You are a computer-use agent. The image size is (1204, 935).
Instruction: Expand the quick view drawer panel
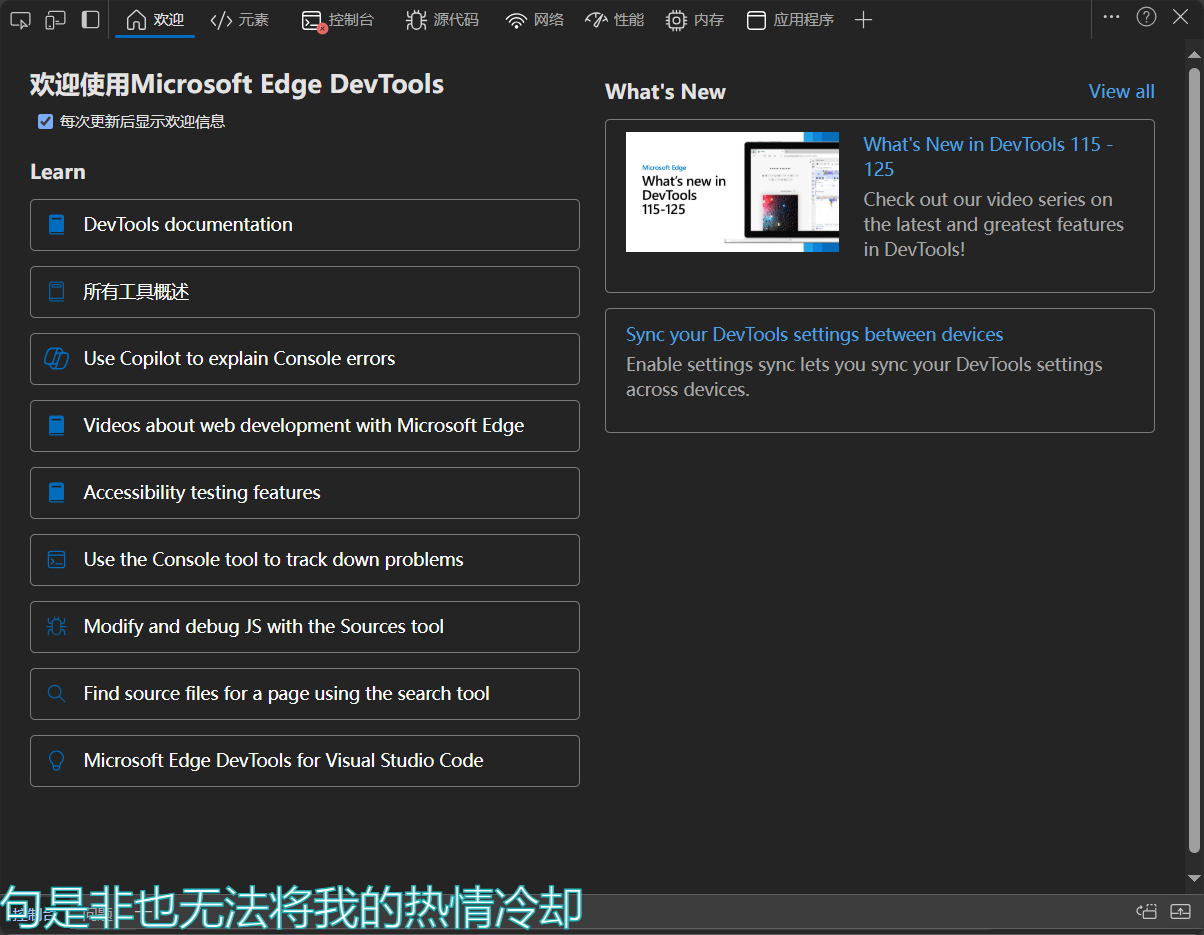point(1181,911)
